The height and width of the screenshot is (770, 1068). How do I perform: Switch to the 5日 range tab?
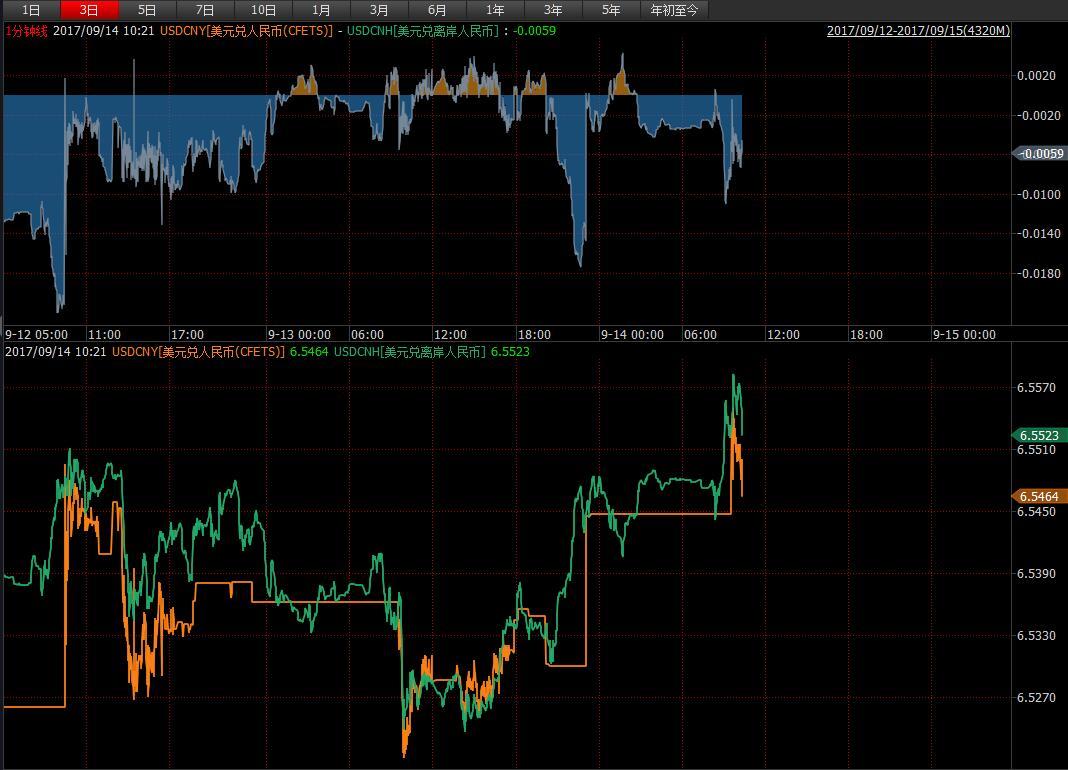click(x=146, y=10)
